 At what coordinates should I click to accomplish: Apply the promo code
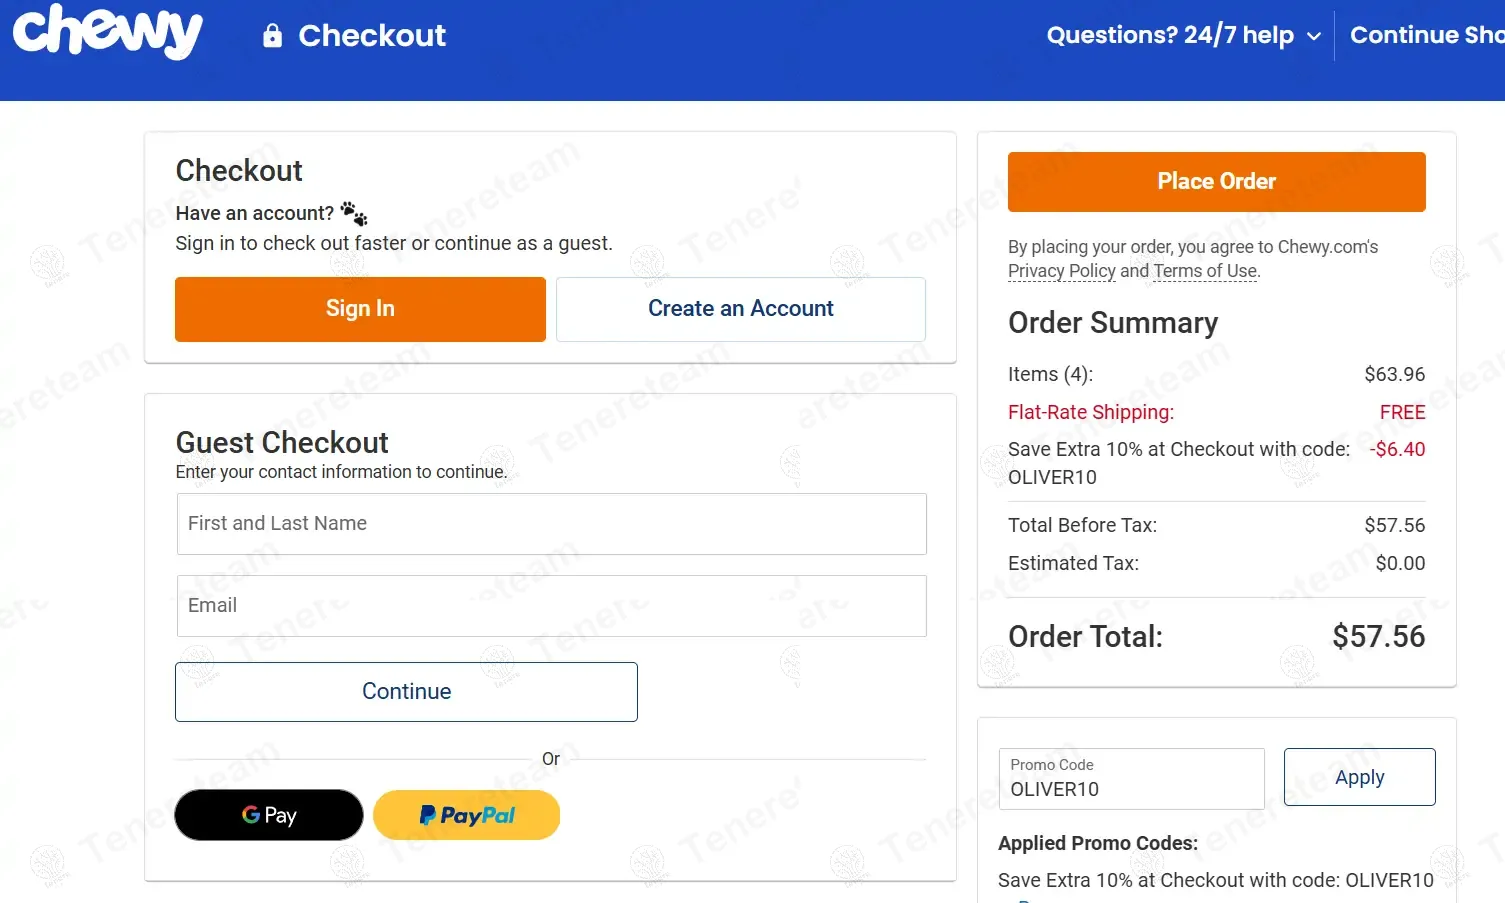click(x=1359, y=777)
